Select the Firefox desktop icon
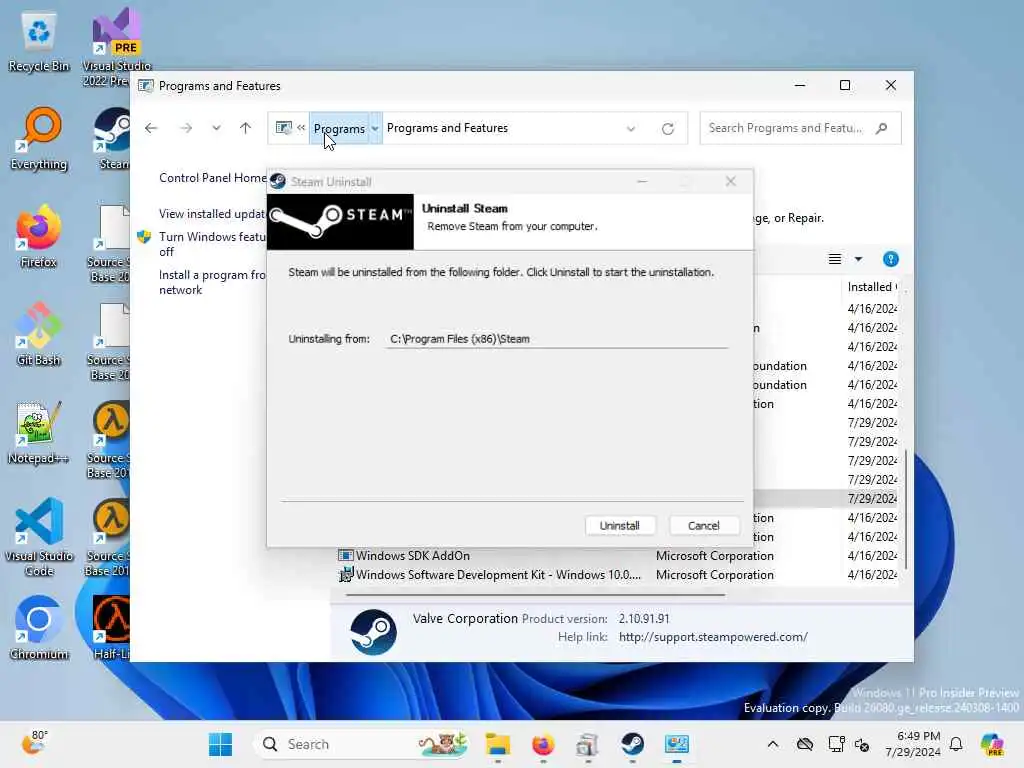The width and height of the screenshot is (1024, 768). click(39, 236)
